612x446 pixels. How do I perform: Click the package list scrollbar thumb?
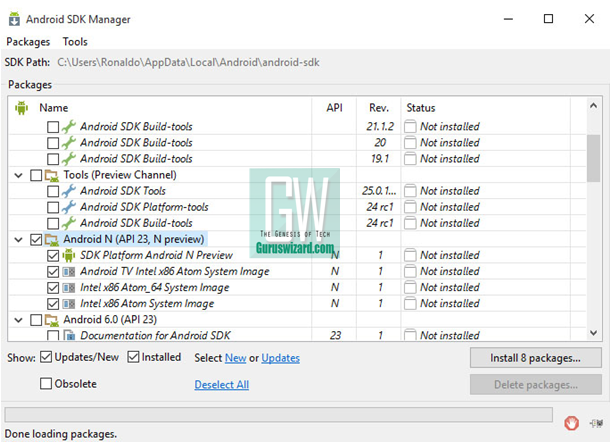pyautogui.click(x=593, y=158)
